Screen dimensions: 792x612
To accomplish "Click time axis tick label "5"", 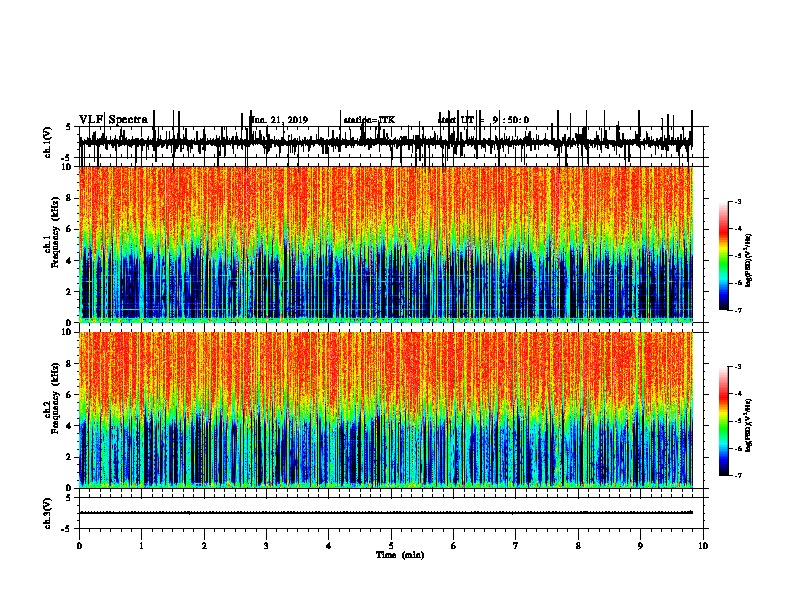I will [391, 546].
